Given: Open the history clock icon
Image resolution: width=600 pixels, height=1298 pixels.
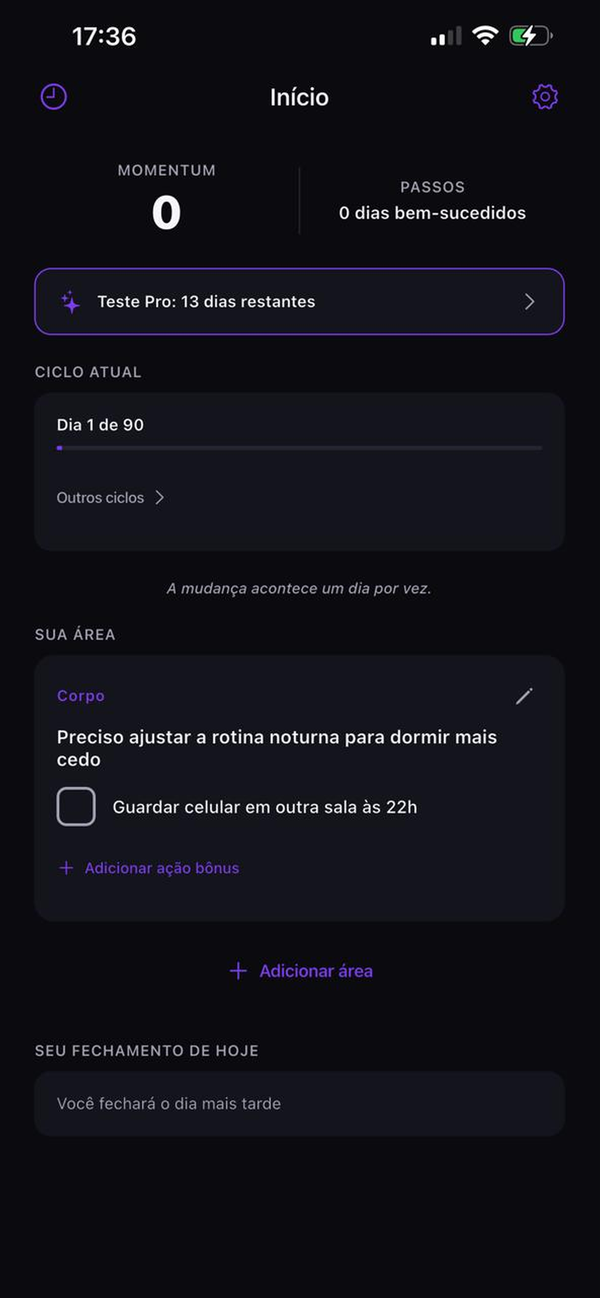Looking at the screenshot, I should point(52,96).
